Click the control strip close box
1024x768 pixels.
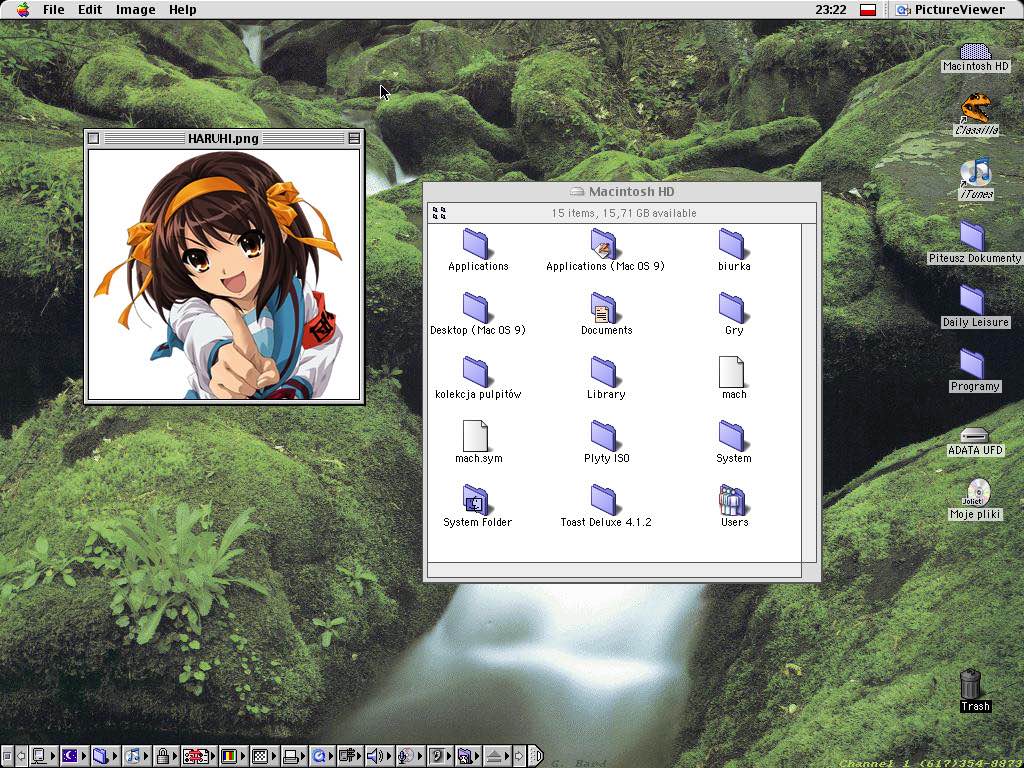(x=7, y=756)
